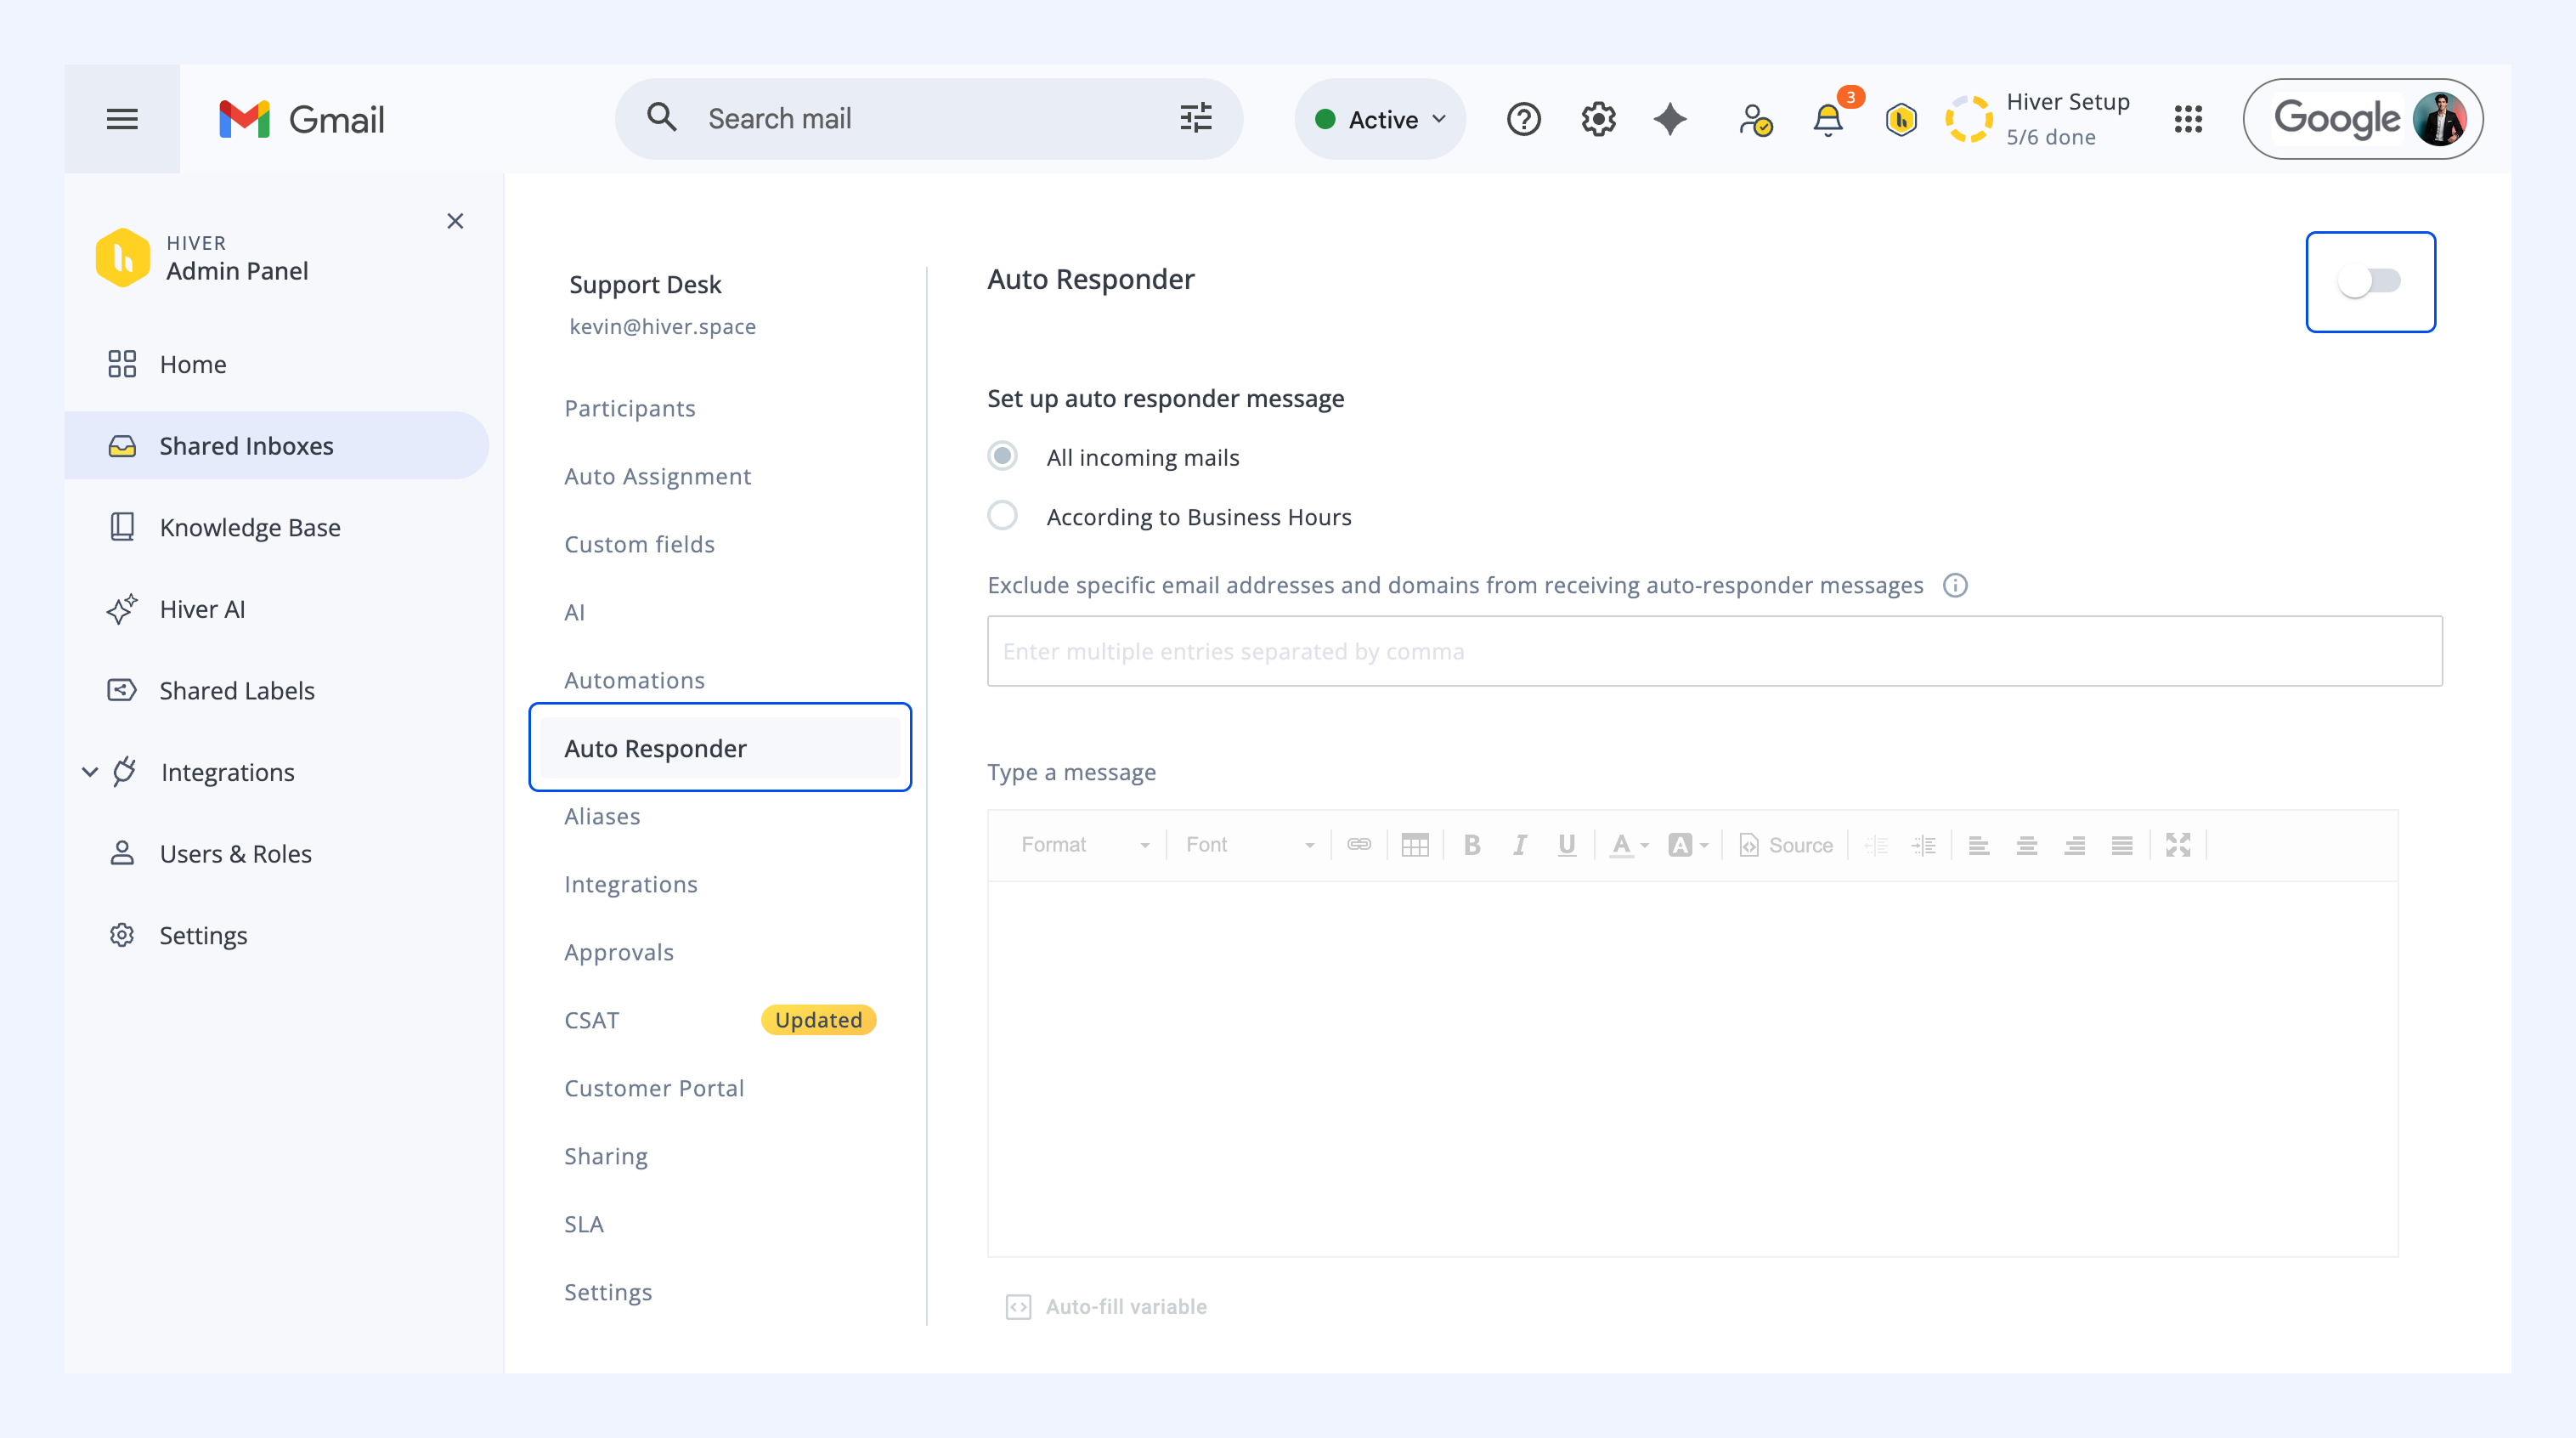Decrease indent in the editor
This screenshot has width=2576, height=1438.
[1876, 845]
